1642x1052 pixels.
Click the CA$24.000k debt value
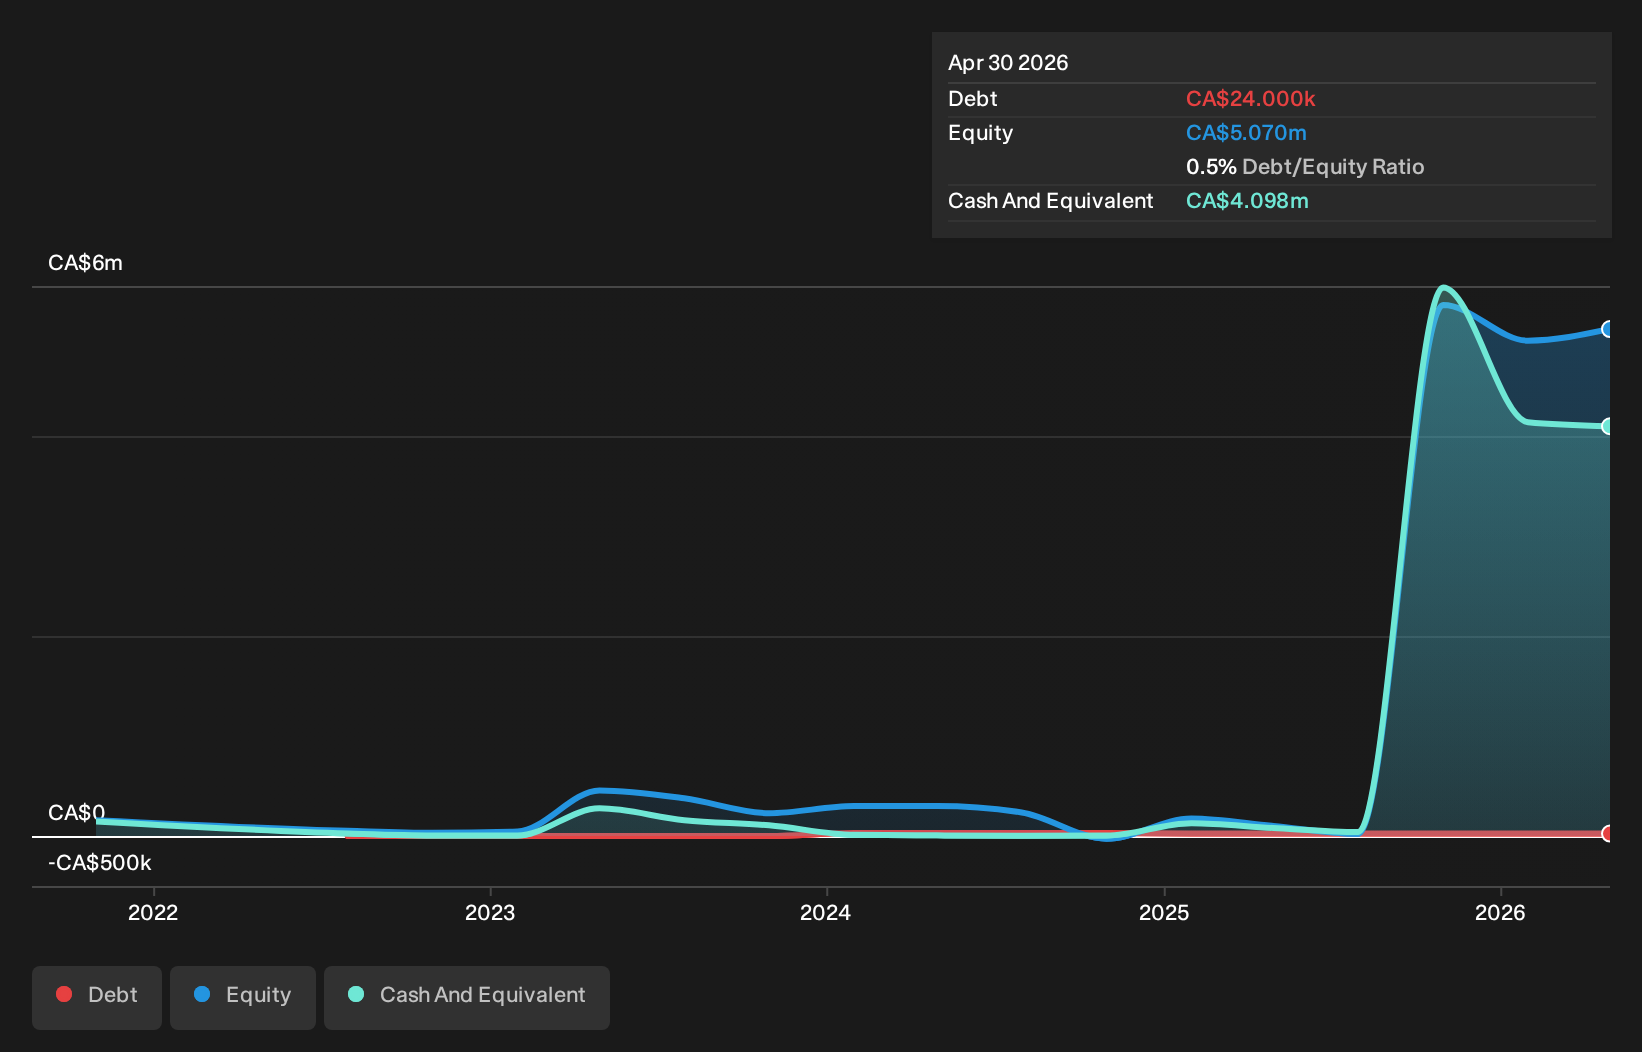tap(1250, 99)
